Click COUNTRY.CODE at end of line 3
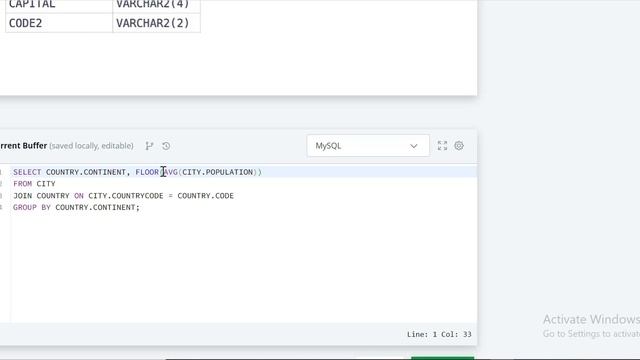The height and width of the screenshot is (360, 640). (x=205, y=196)
